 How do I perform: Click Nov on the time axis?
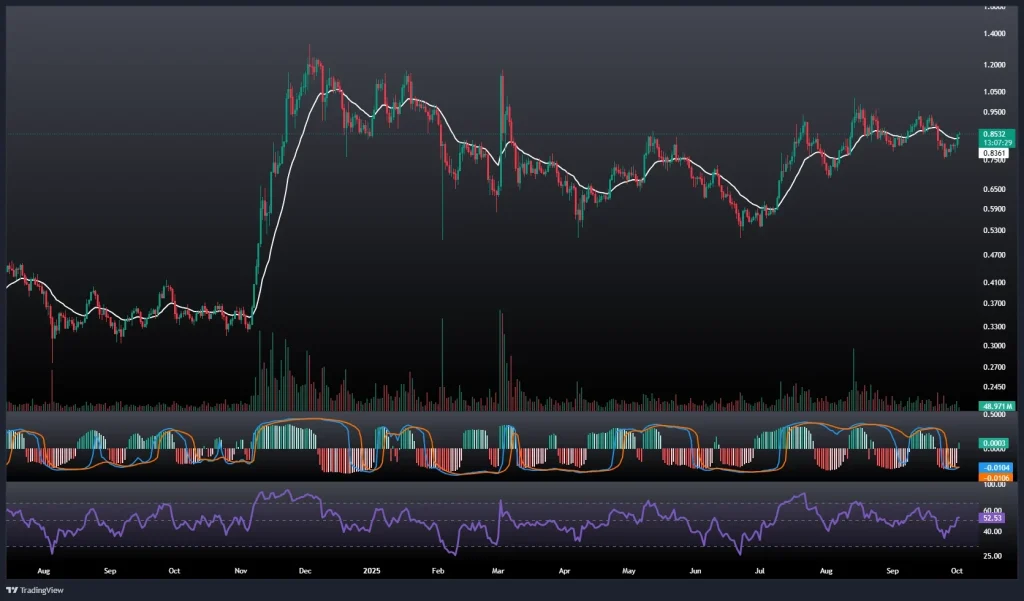240,572
